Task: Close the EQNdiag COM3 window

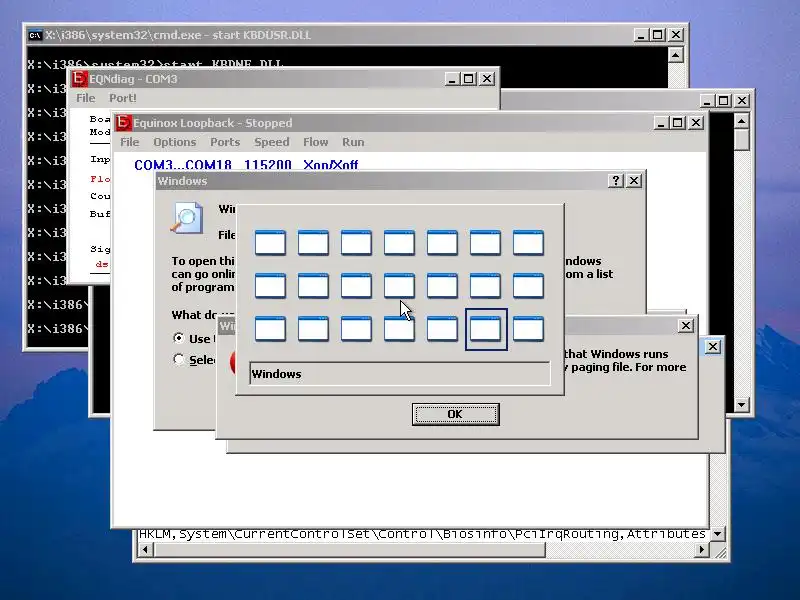Action: [x=487, y=79]
